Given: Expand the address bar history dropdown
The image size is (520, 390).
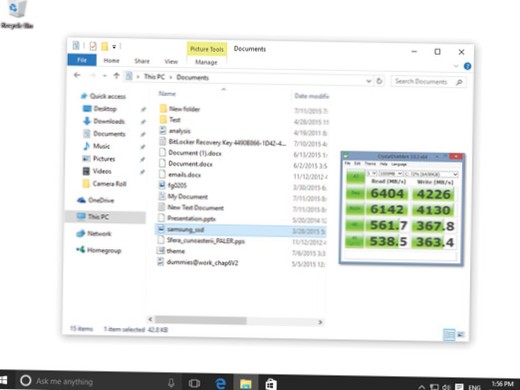Looking at the screenshot, I should [369, 81].
